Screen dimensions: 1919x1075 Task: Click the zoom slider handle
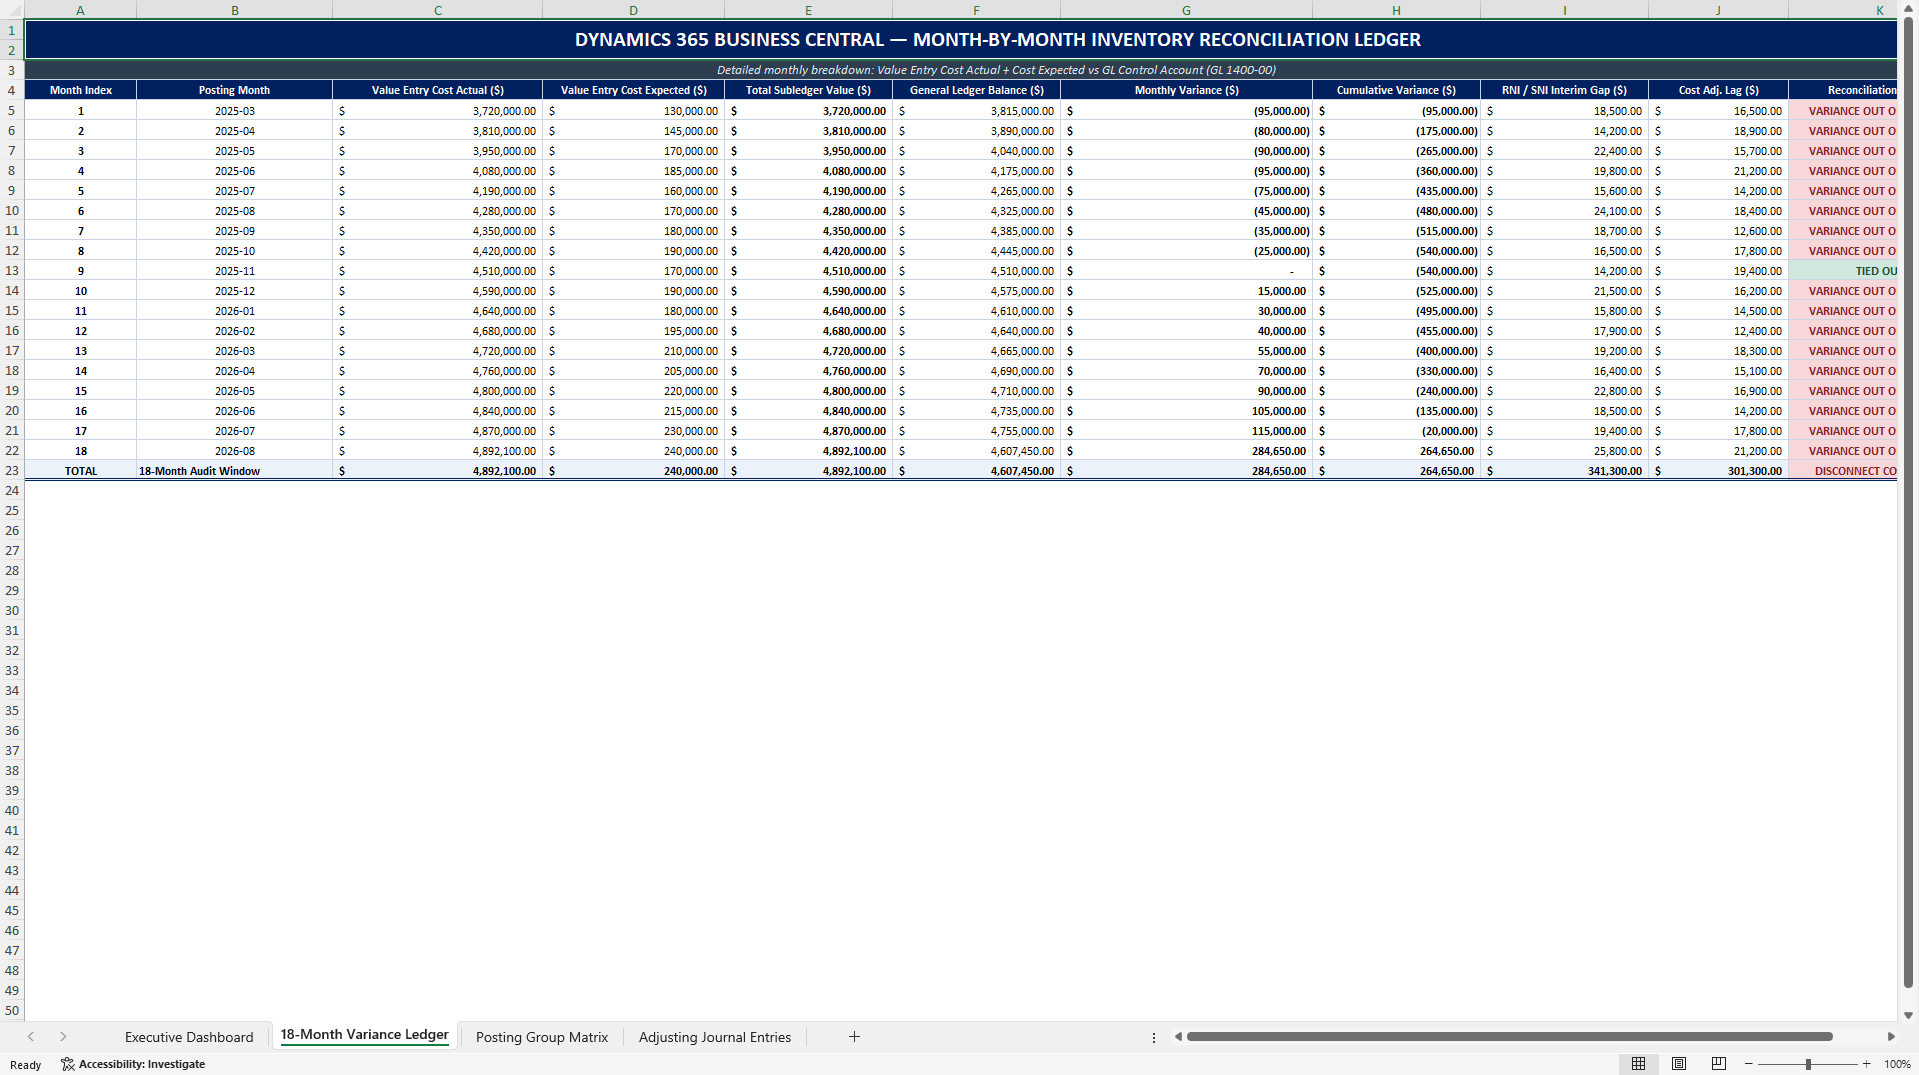point(1808,1064)
